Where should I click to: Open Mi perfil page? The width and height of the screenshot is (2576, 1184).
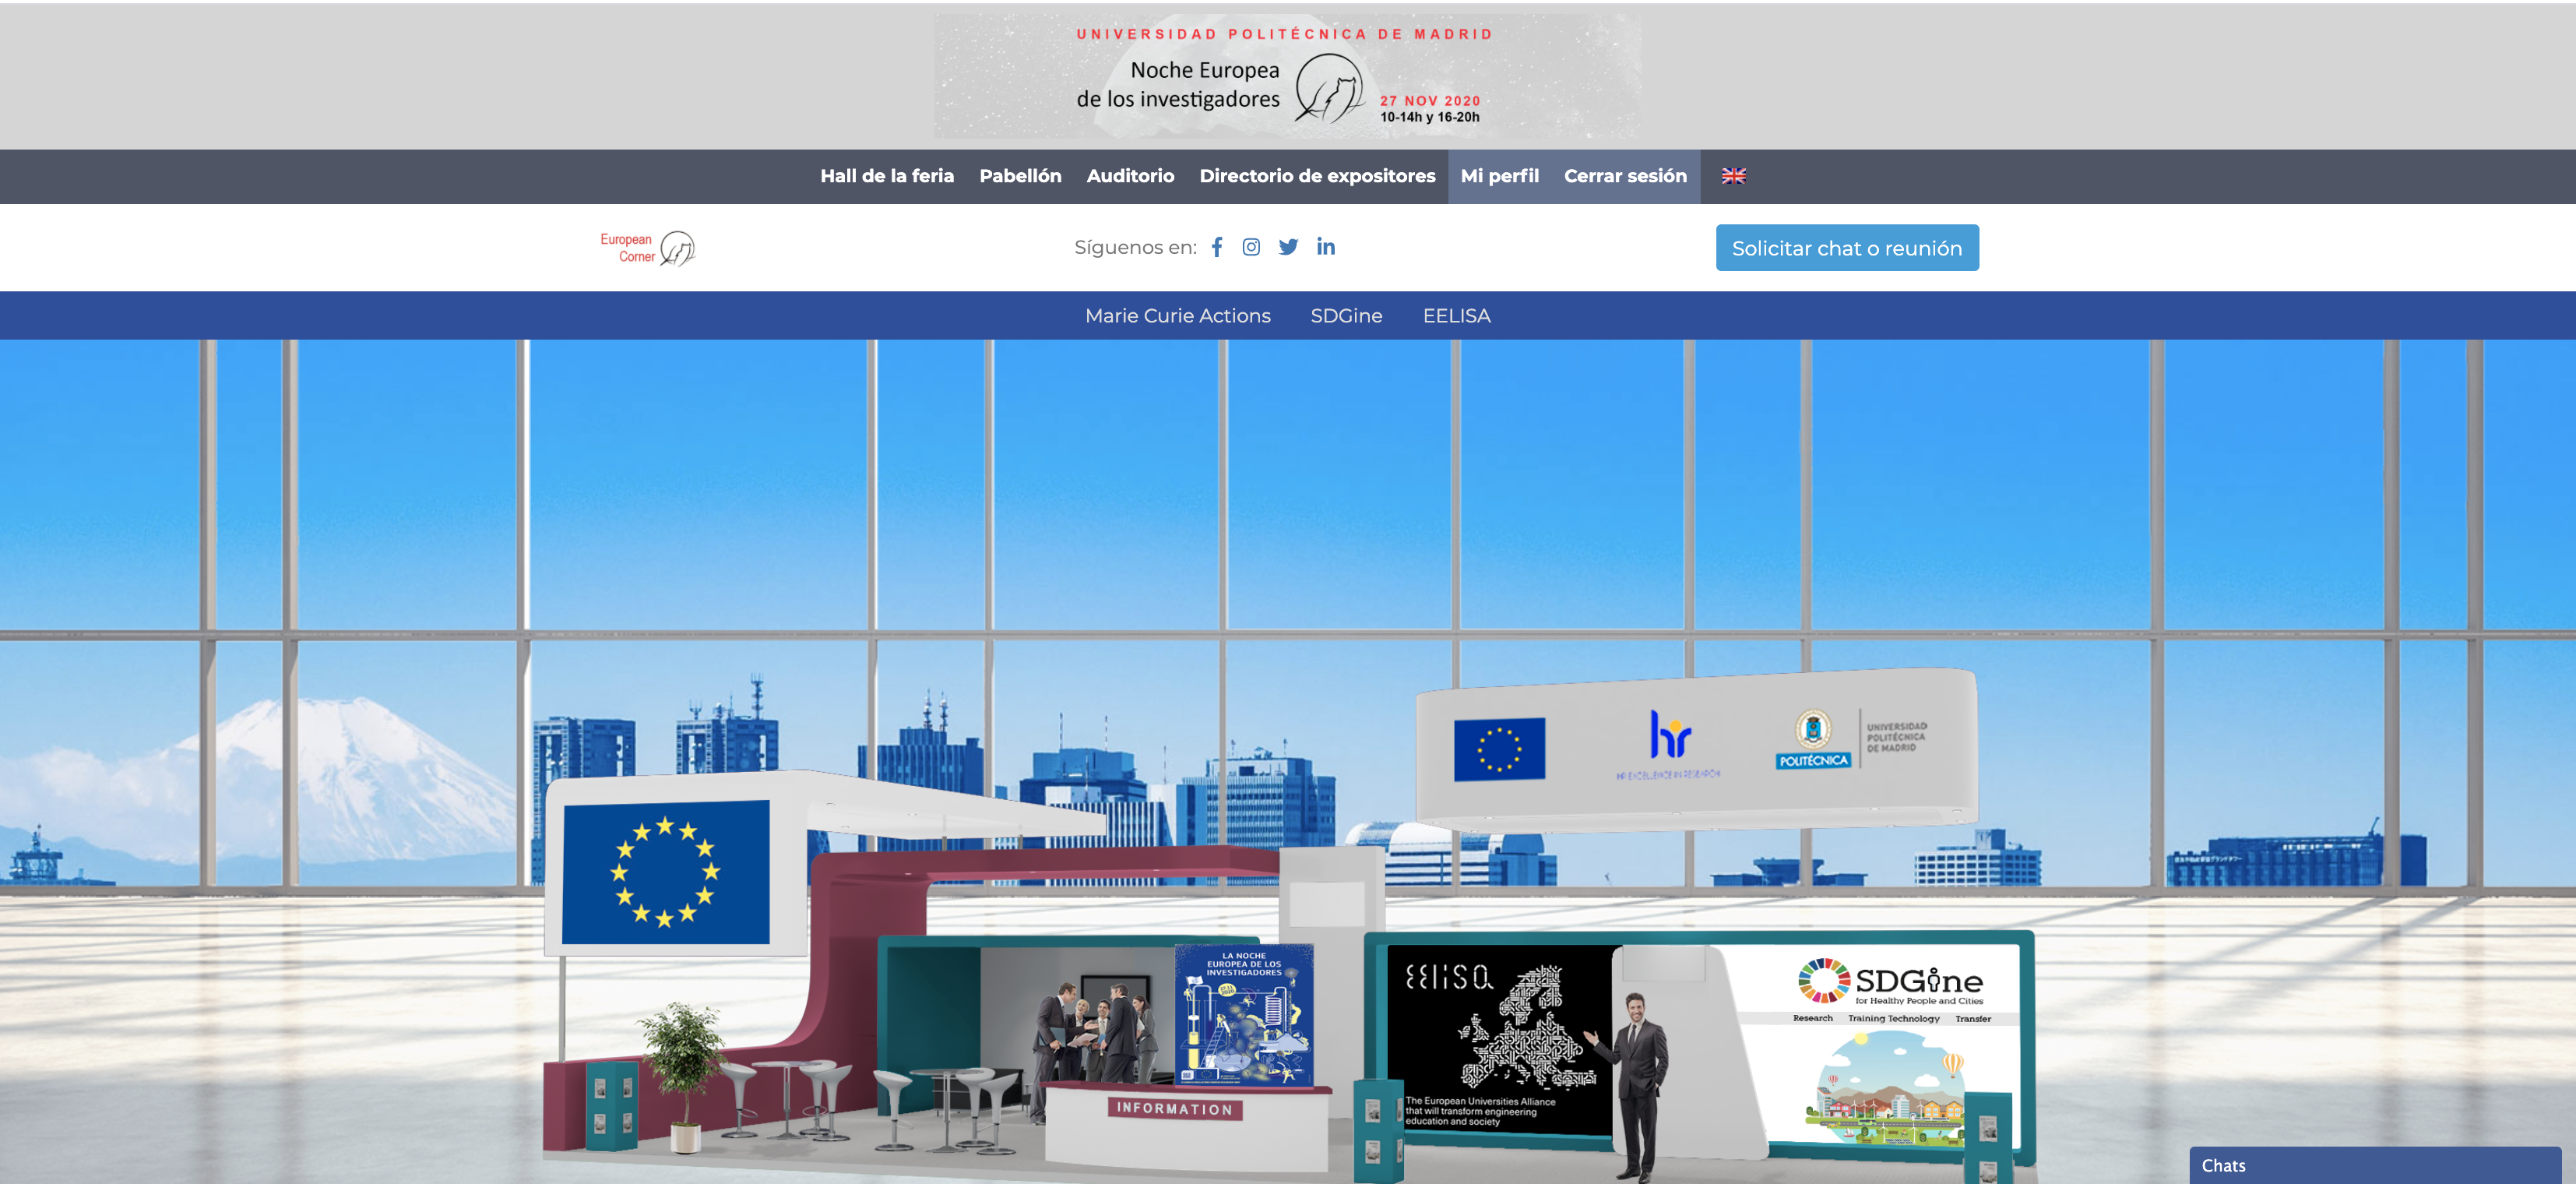[x=1499, y=176]
